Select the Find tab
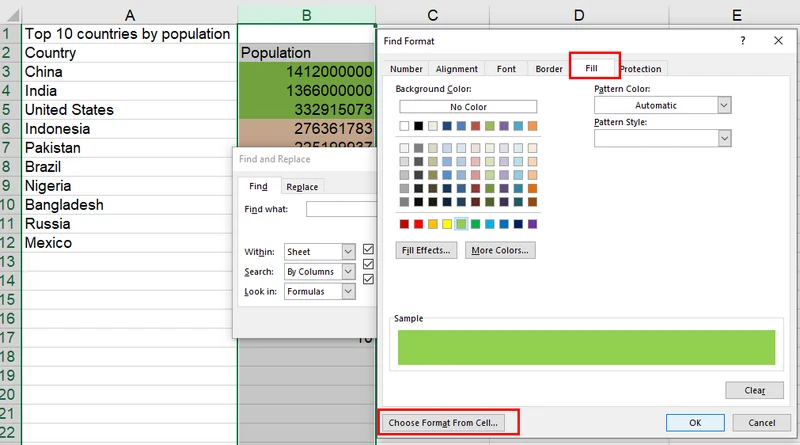 (258, 186)
